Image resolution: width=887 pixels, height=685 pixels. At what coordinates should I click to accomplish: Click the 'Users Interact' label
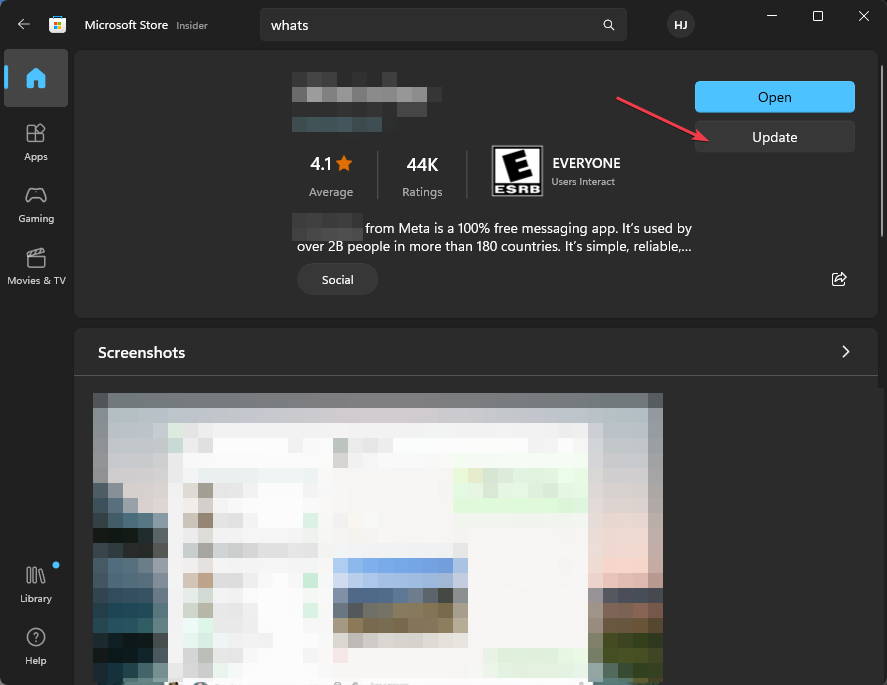point(583,182)
